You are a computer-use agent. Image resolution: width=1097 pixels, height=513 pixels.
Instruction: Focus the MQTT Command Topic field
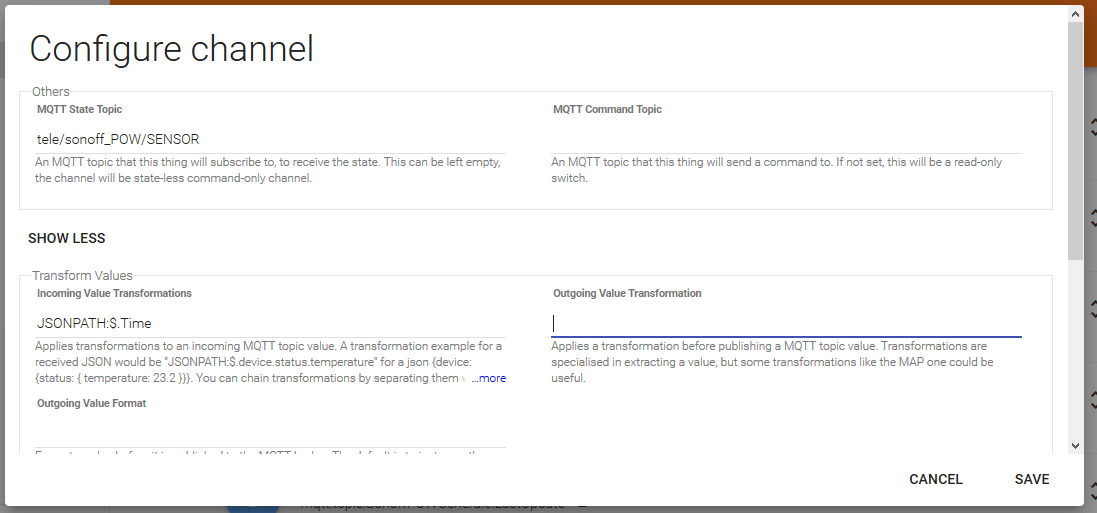[x=786, y=140]
